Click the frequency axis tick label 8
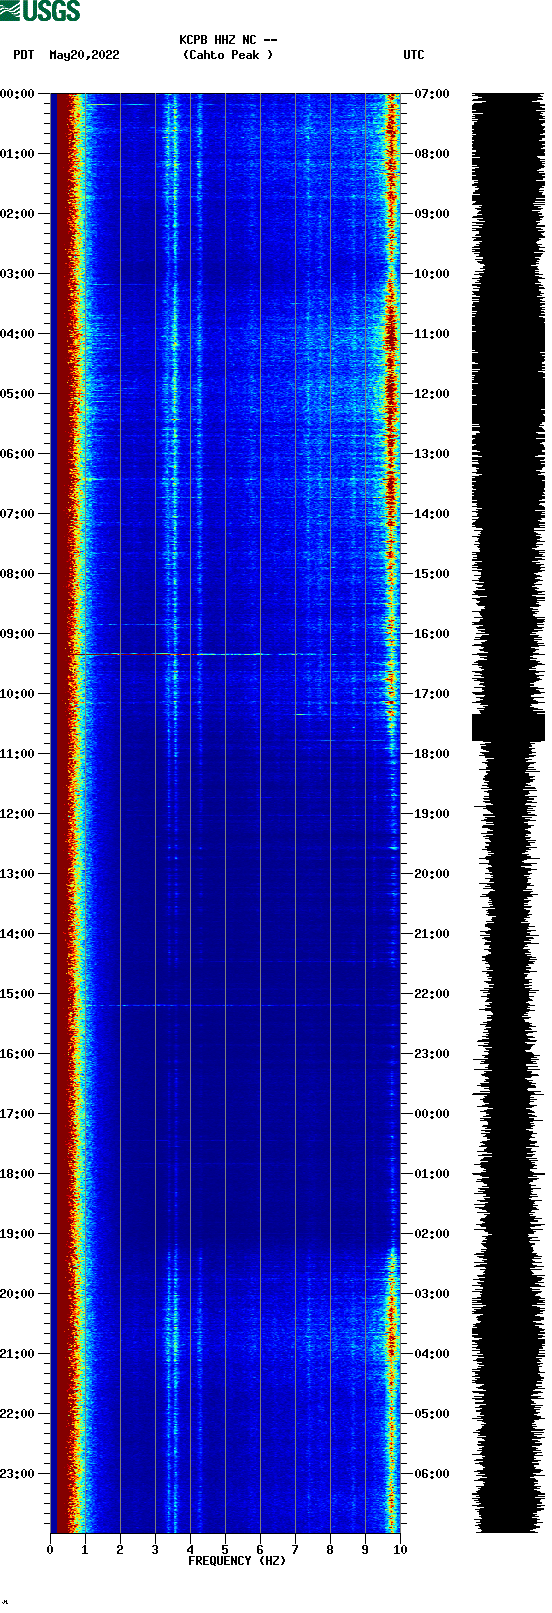The image size is (552, 1613). tap(330, 1550)
